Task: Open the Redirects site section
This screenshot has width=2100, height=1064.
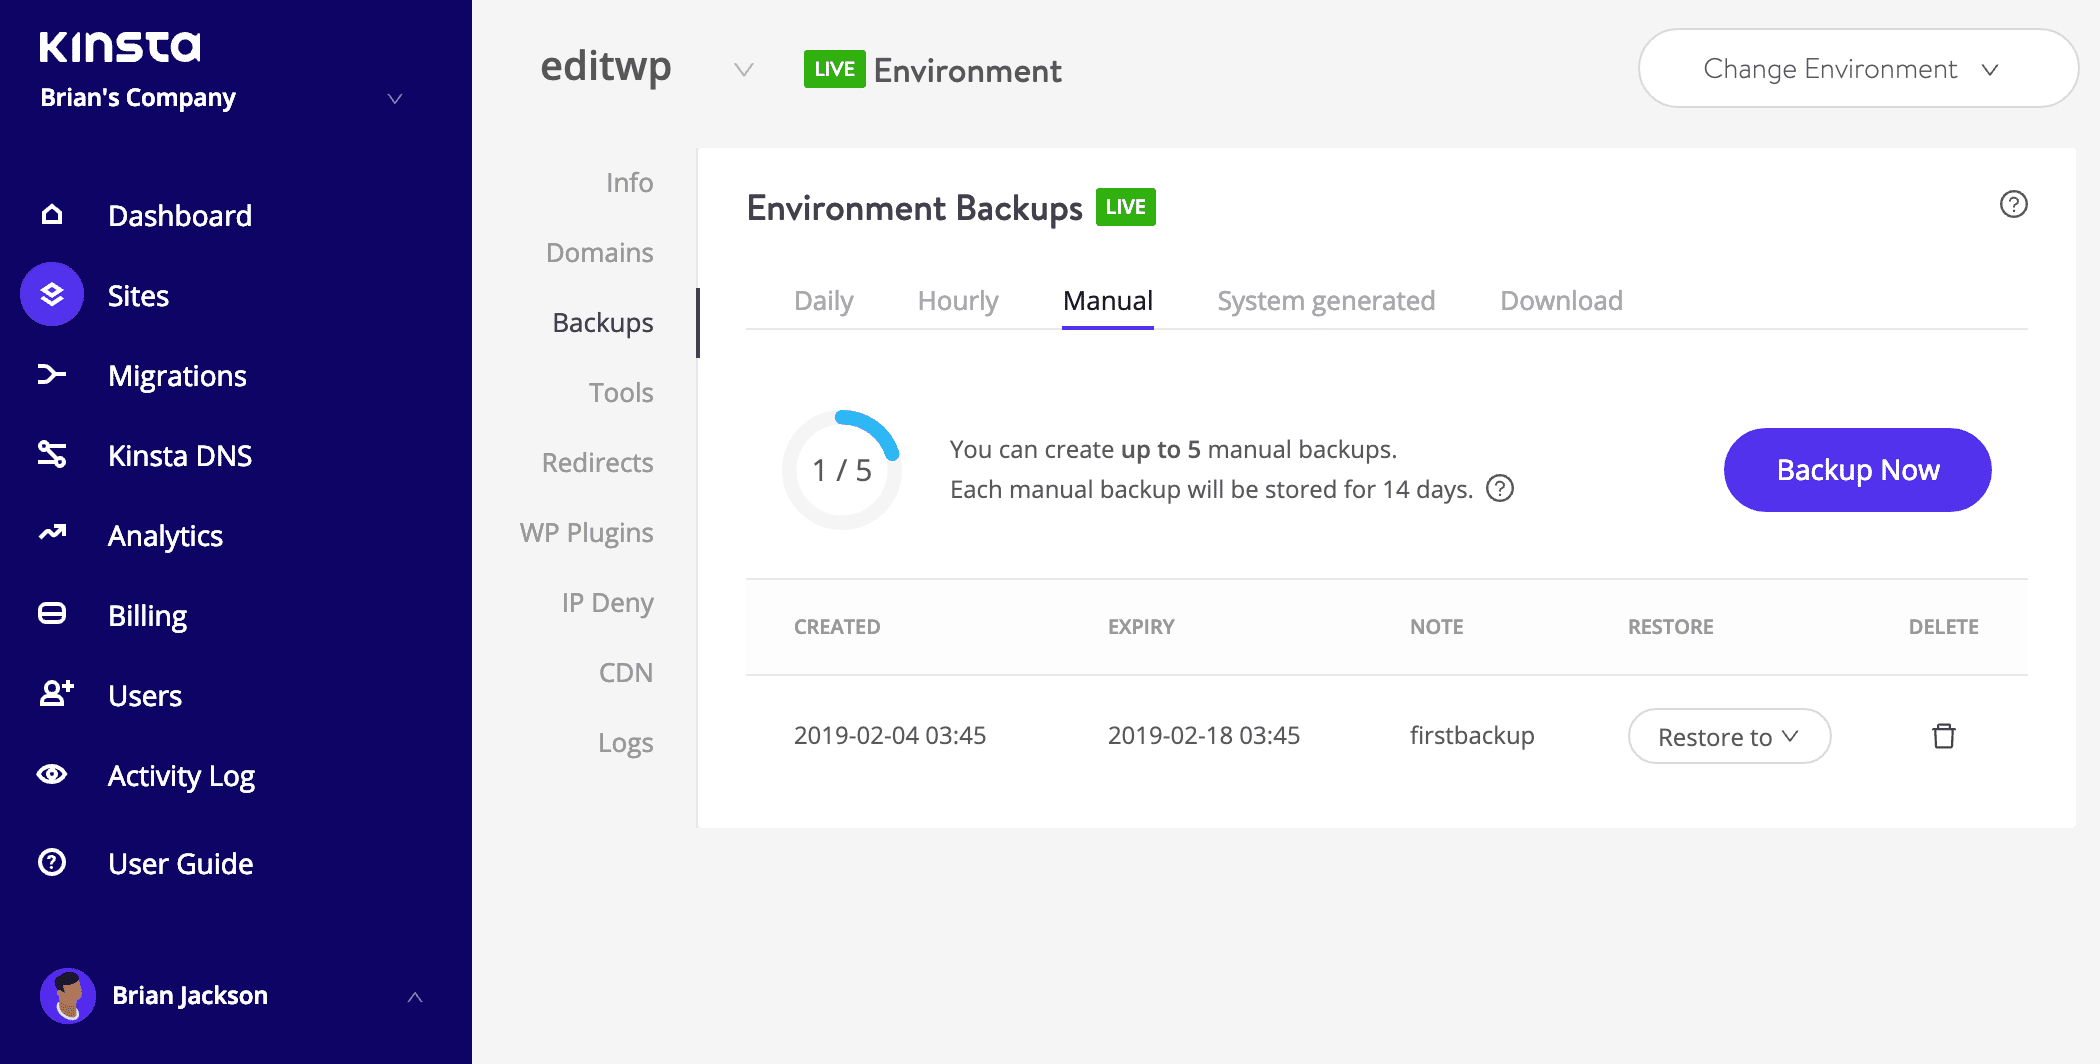Action: pos(597,462)
